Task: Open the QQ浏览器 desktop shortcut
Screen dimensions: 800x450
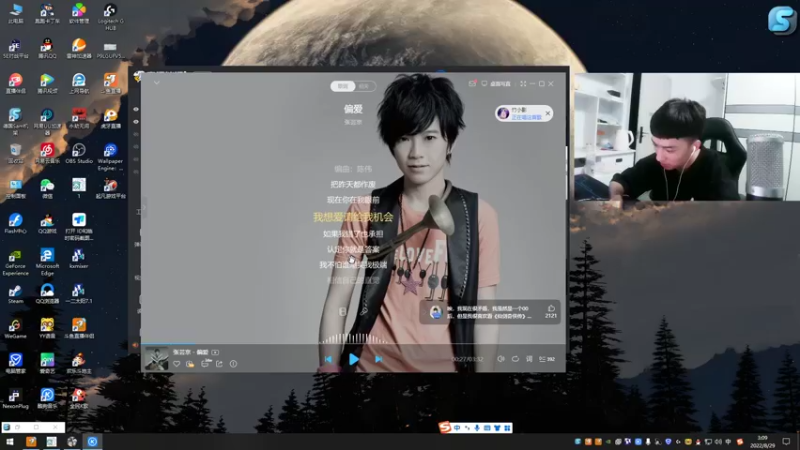Action: click(47, 294)
